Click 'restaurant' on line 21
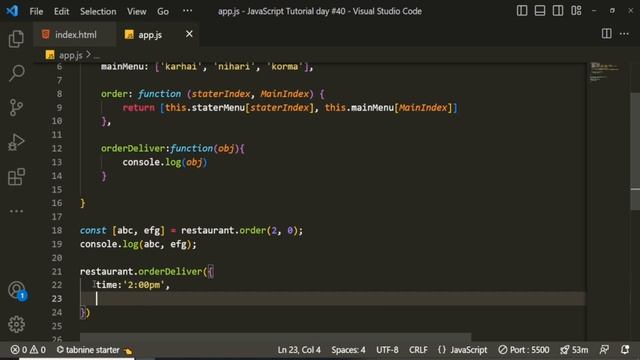This screenshot has width=640, height=360. click(107, 271)
